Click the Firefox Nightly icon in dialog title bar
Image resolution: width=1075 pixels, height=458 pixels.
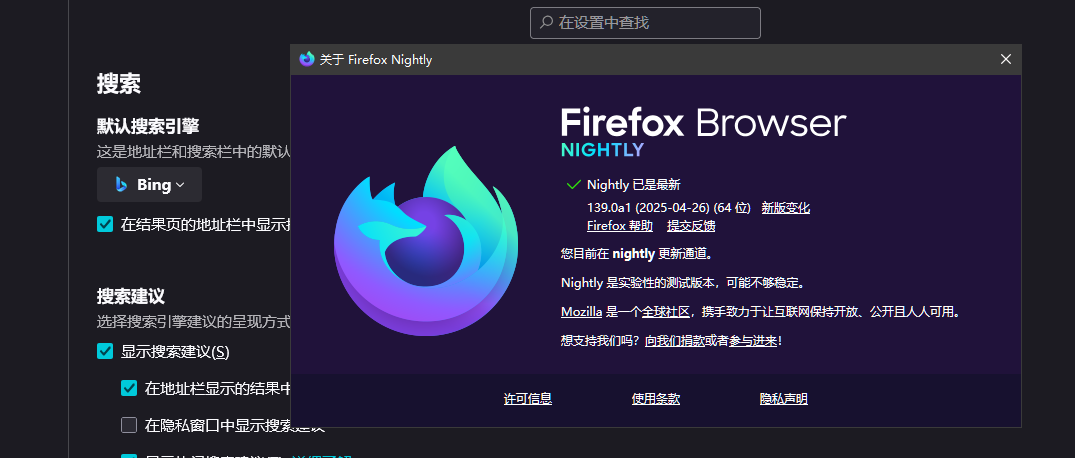pyautogui.click(x=307, y=60)
